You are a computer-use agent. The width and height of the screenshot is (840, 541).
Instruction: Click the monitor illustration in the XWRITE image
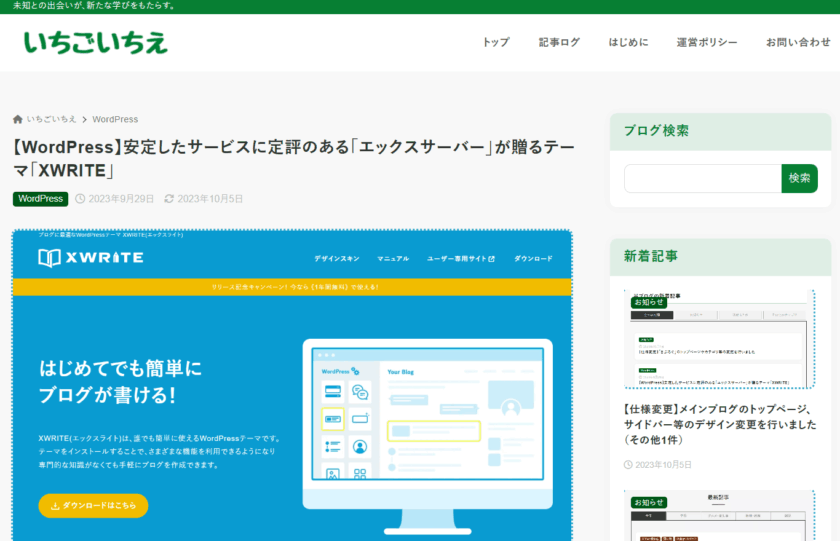(428, 437)
